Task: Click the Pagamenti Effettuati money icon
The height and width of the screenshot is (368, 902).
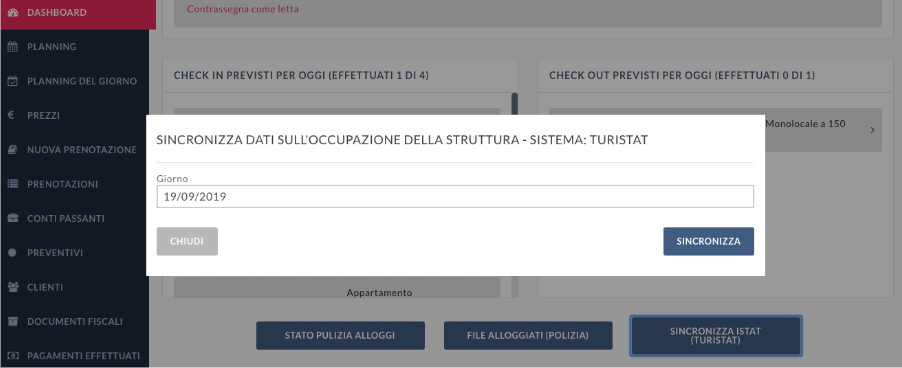Action: point(13,356)
